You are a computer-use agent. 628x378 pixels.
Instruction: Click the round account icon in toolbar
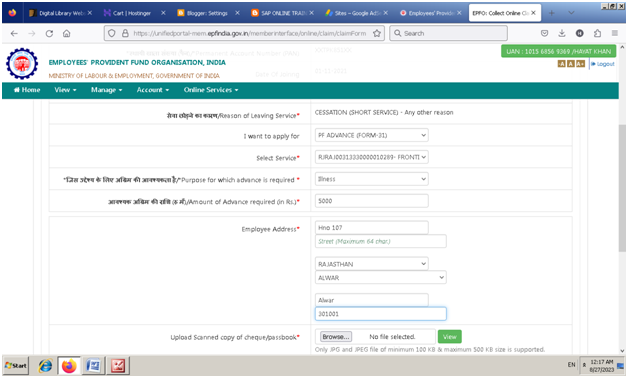tap(580, 33)
